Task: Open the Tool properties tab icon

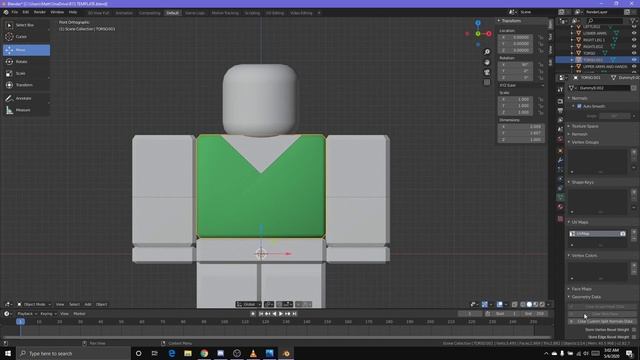Action: click(560, 89)
